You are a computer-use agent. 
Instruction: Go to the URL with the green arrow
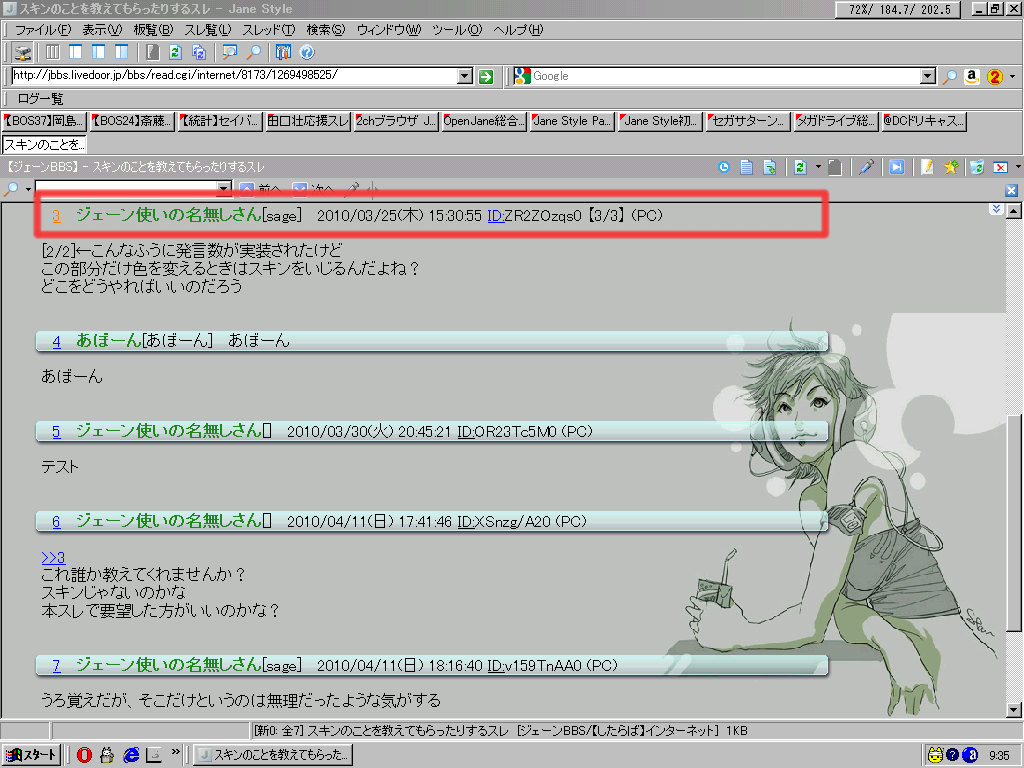tap(486, 76)
